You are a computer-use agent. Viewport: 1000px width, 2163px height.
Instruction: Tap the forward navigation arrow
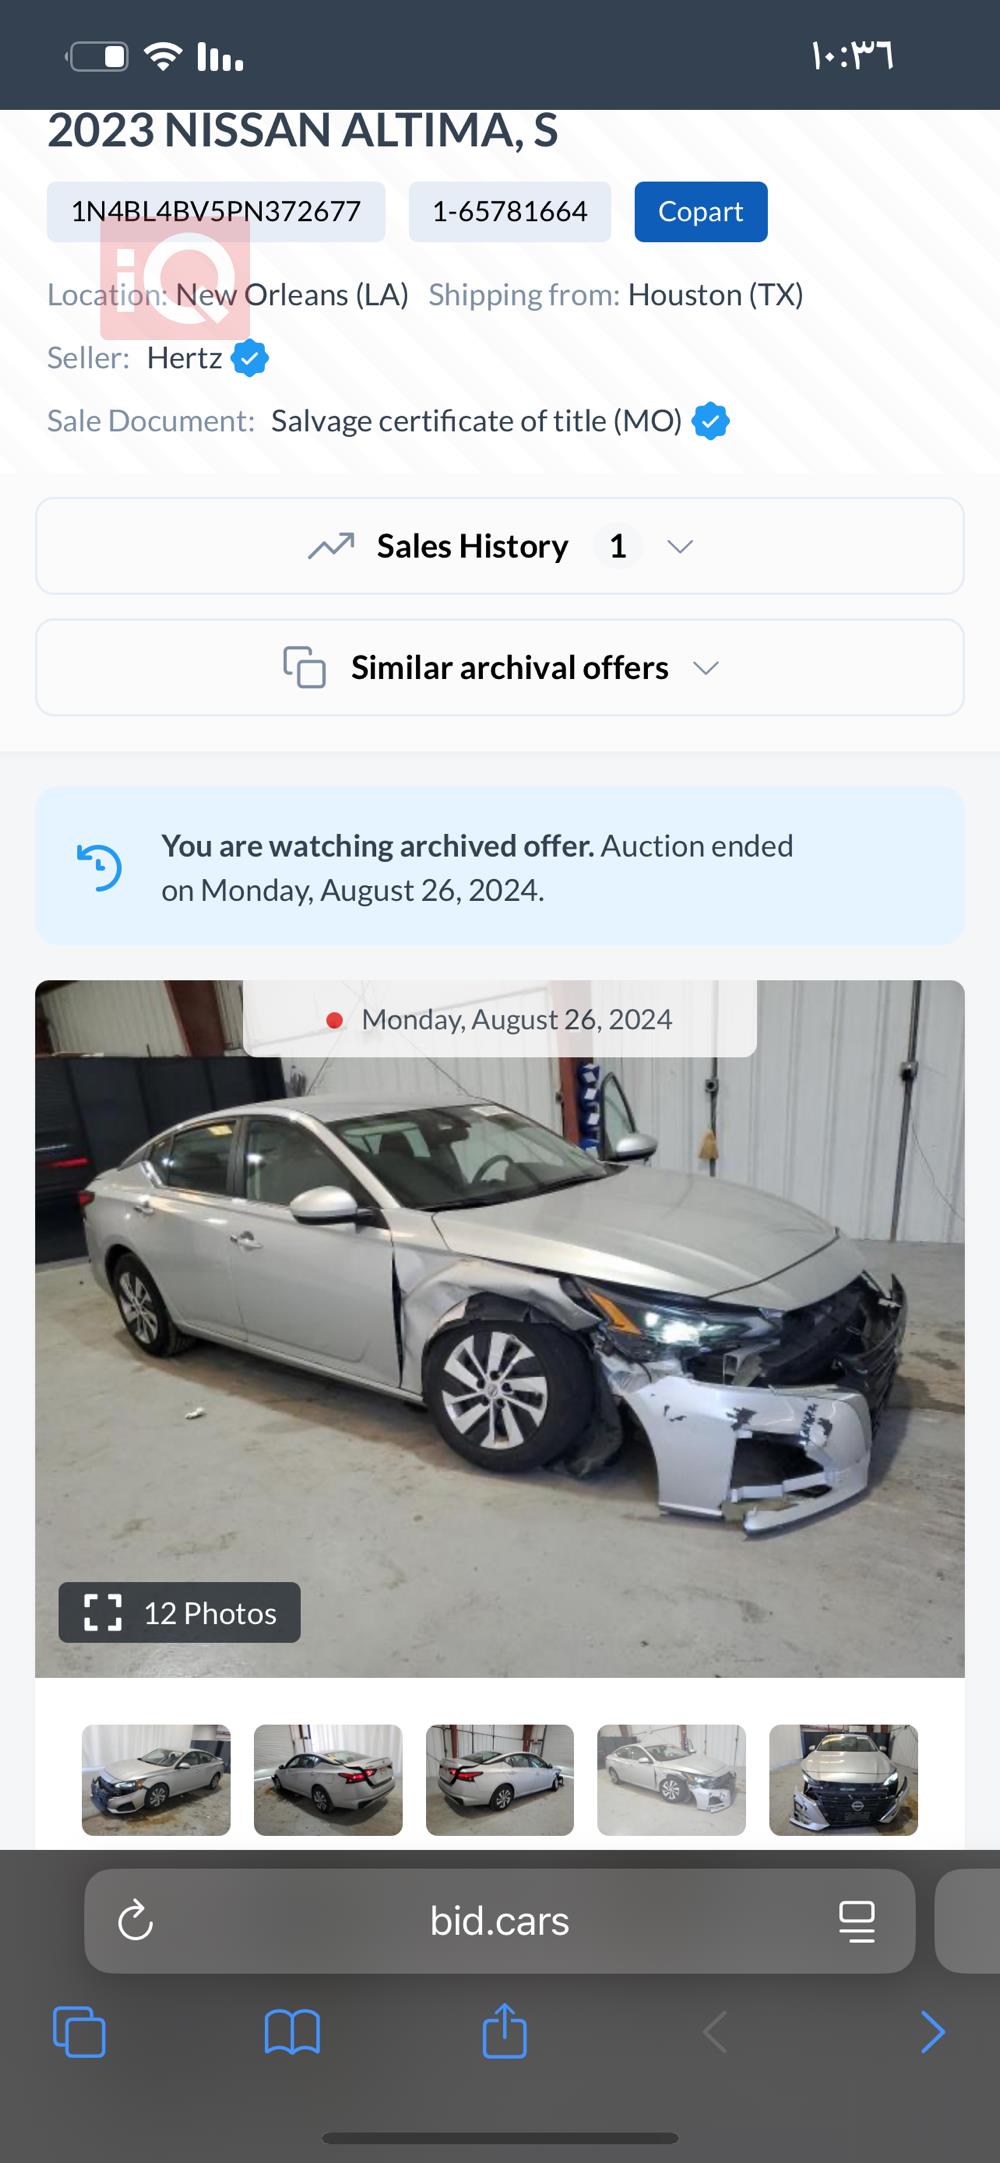coord(932,2032)
